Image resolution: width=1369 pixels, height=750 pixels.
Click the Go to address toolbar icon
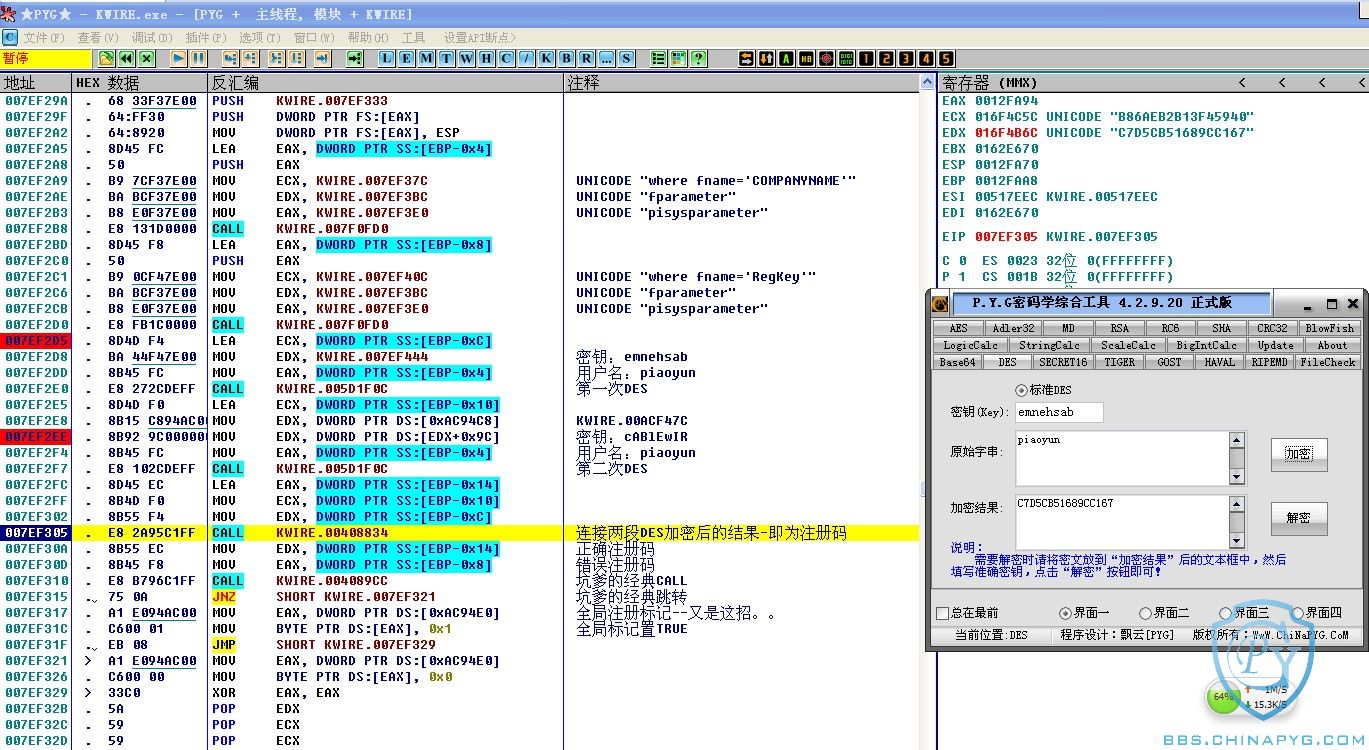point(354,58)
